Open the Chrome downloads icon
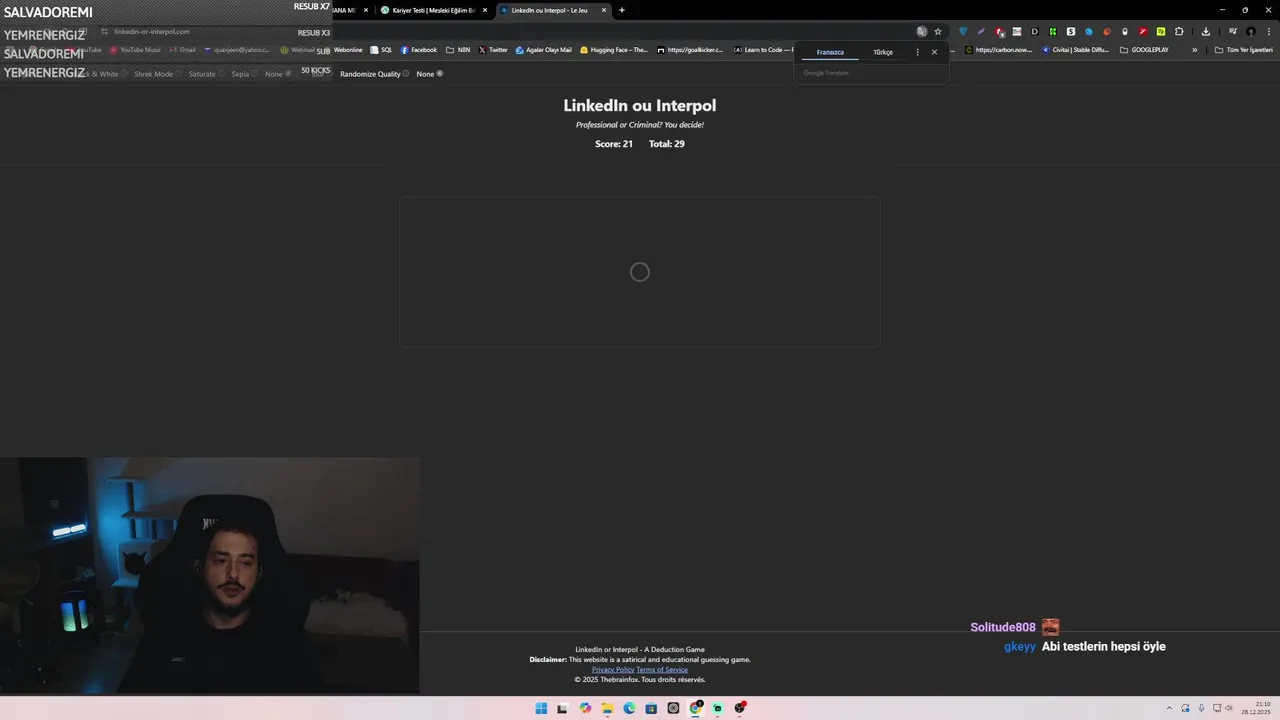The height and width of the screenshot is (720, 1280). click(x=1206, y=31)
